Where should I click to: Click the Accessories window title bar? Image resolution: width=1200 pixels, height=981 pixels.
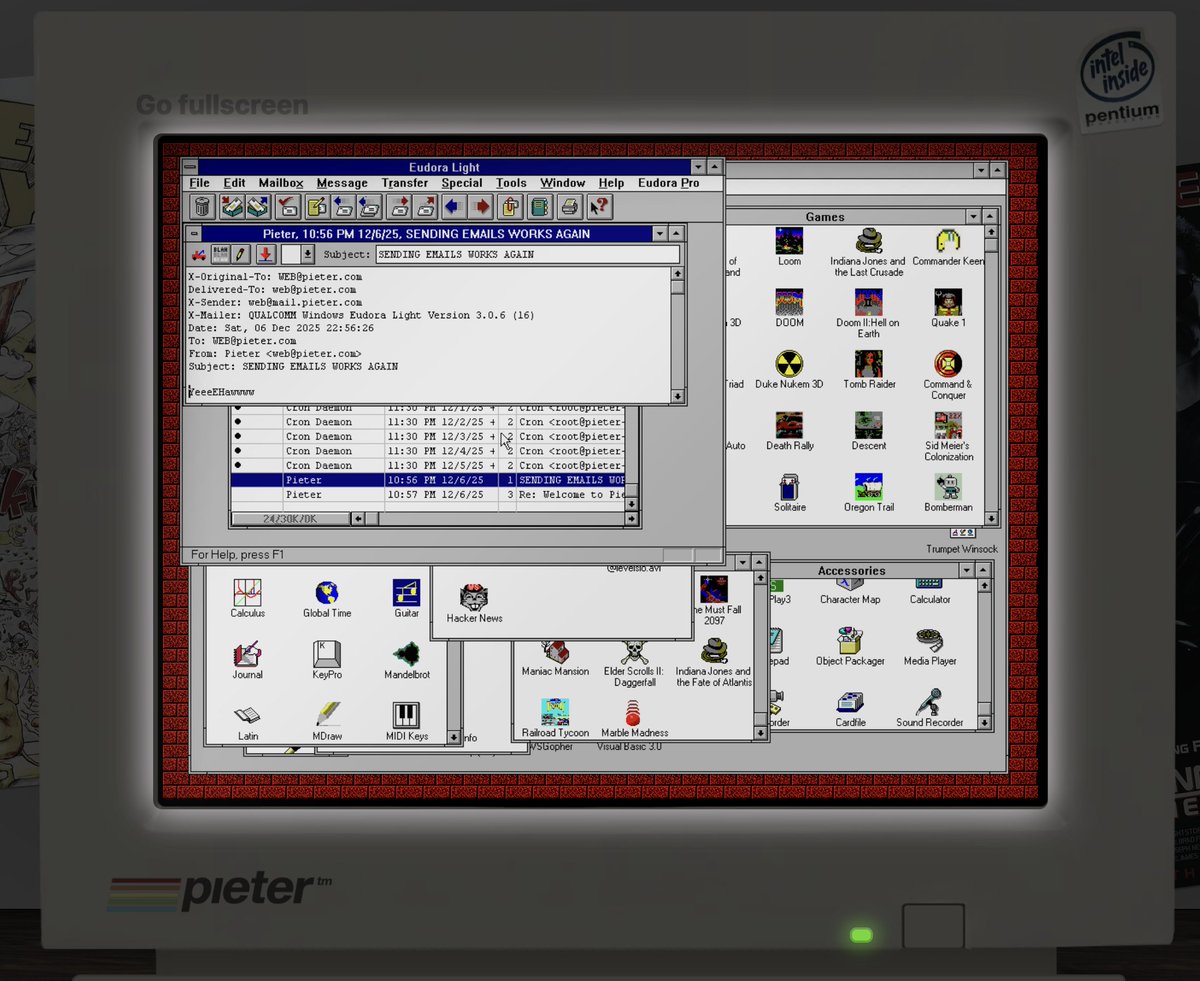(x=851, y=570)
